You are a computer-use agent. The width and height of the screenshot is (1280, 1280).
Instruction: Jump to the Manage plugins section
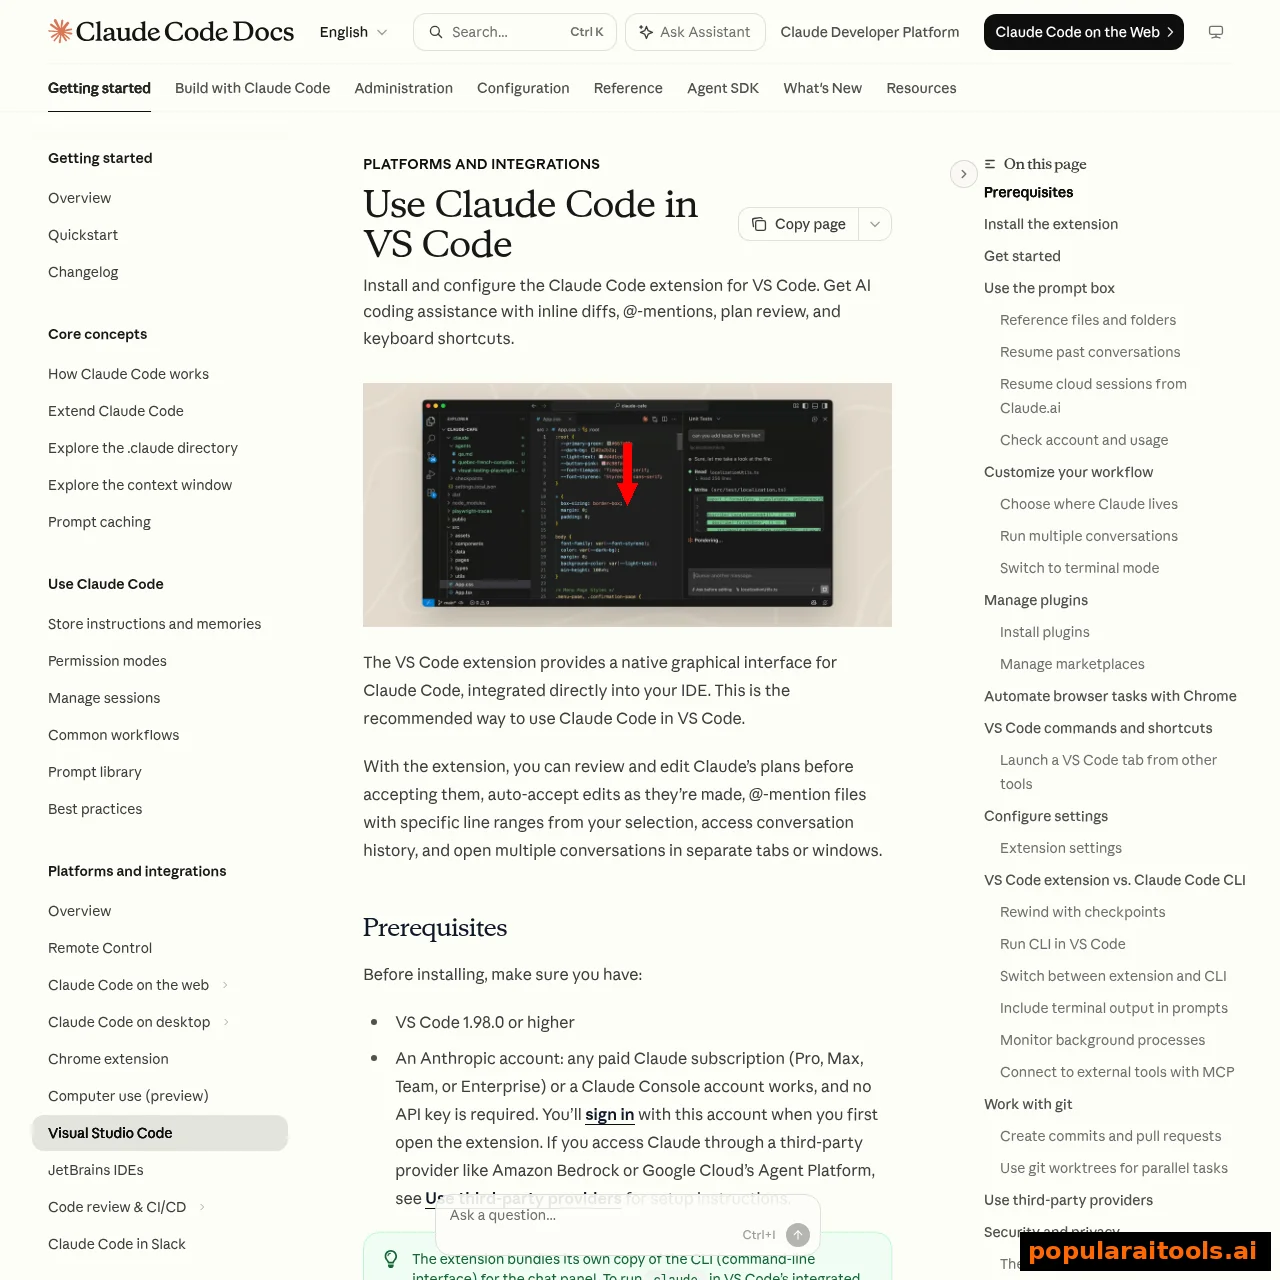[1036, 600]
